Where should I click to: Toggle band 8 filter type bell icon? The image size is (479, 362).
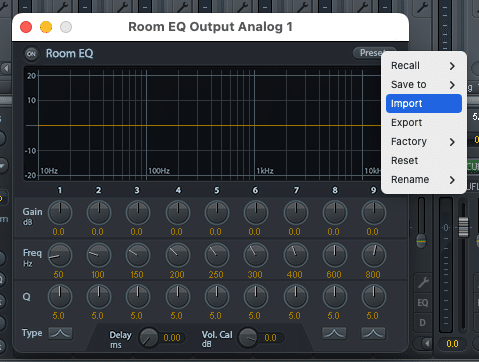pos(334,333)
